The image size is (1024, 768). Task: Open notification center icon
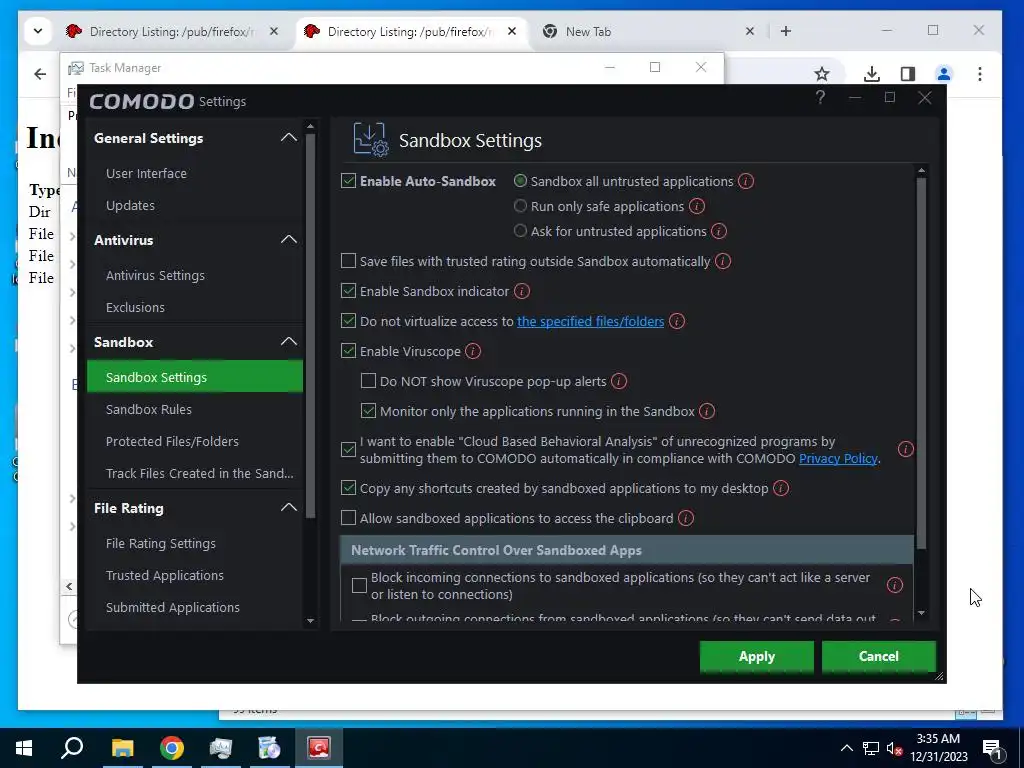[991, 748]
